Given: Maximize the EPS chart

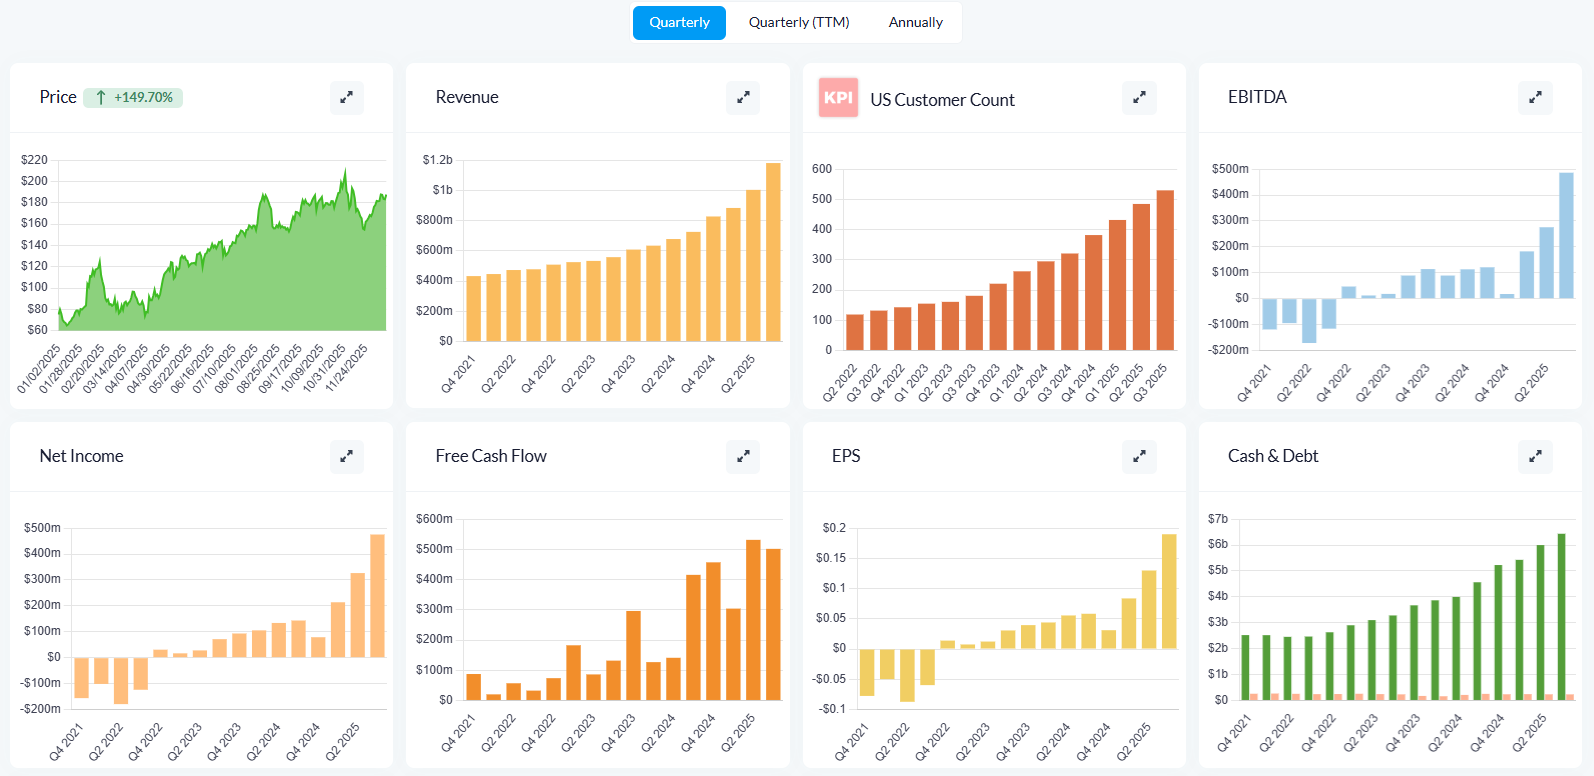Looking at the screenshot, I should [x=1138, y=457].
